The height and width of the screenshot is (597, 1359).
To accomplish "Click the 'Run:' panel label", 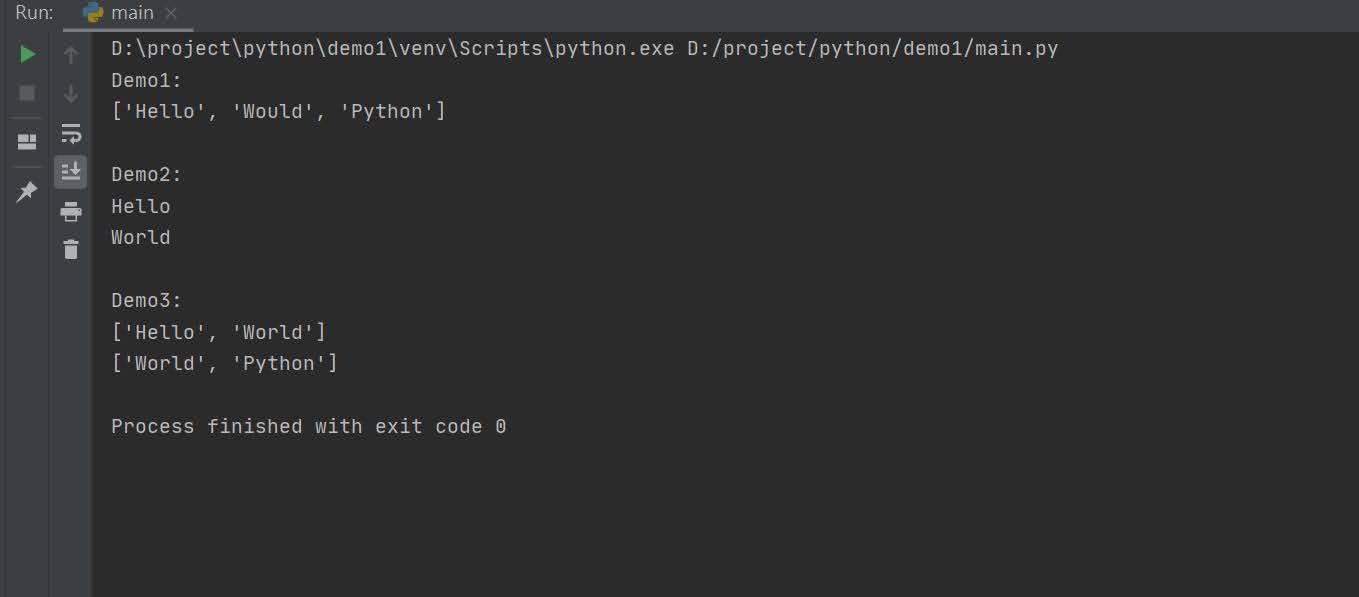I will [34, 13].
